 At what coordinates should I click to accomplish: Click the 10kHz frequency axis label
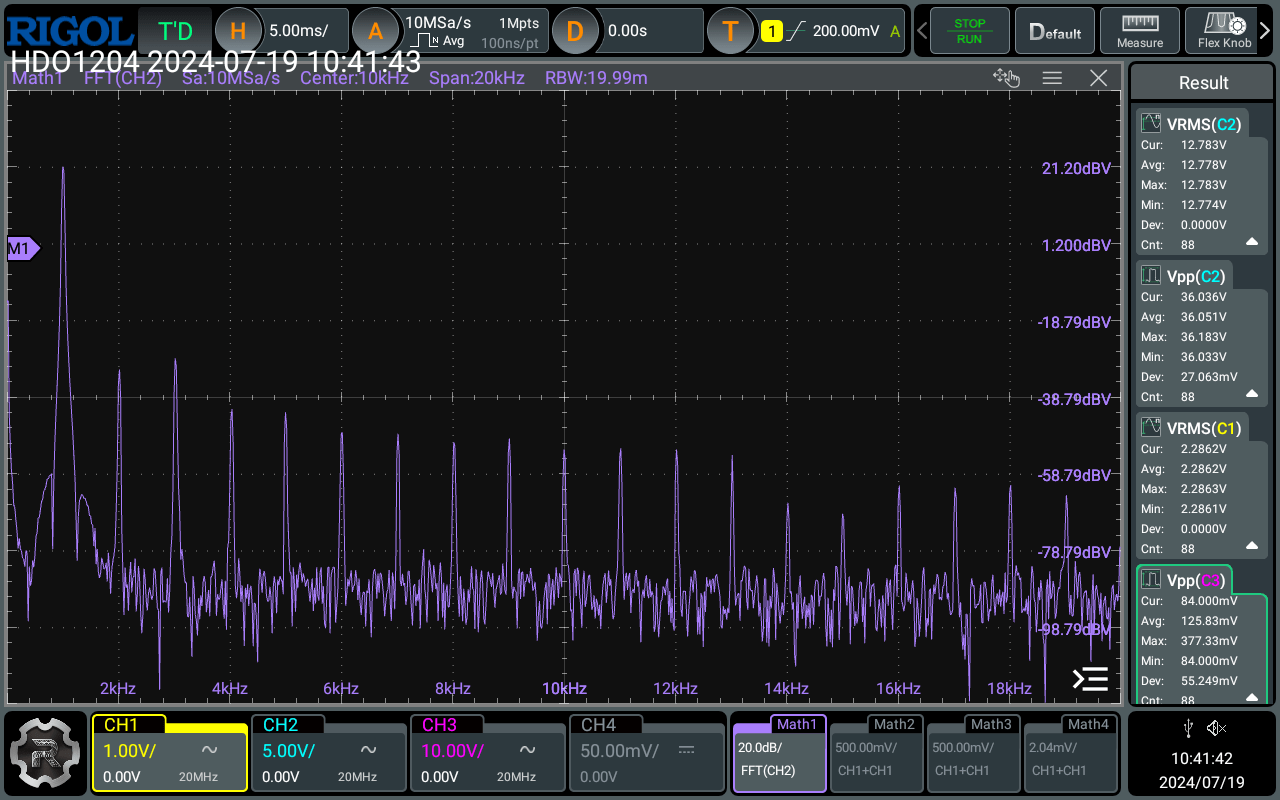click(x=564, y=688)
